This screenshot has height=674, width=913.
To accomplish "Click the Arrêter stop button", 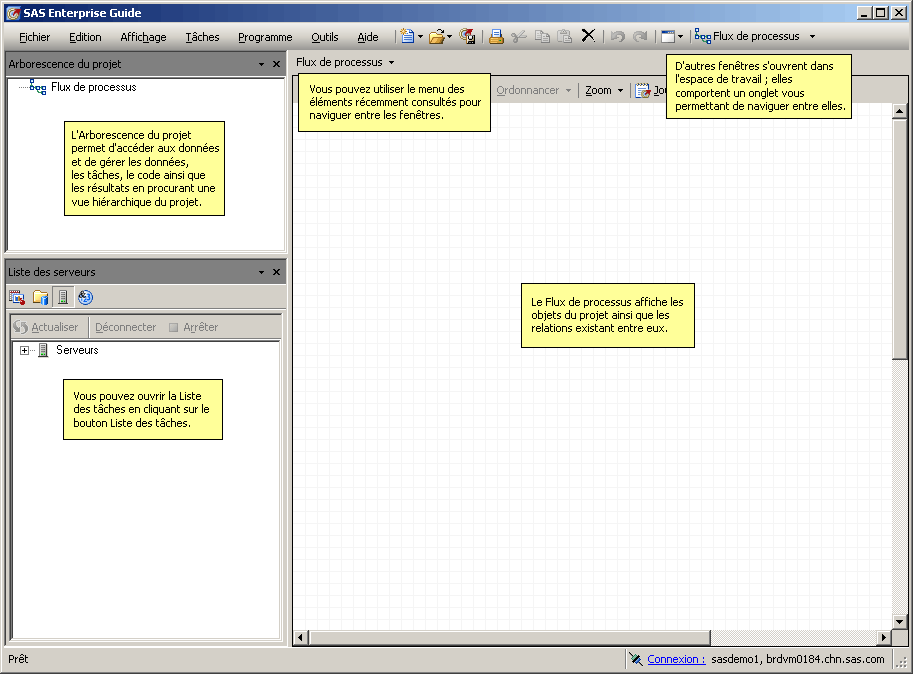I will tap(193, 327).
